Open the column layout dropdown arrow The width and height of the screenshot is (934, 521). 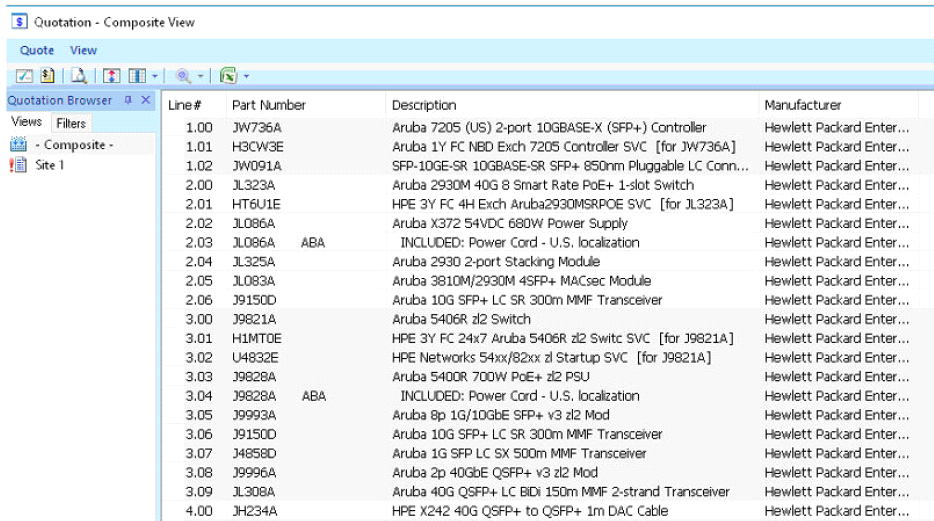[x=154, y=76]
